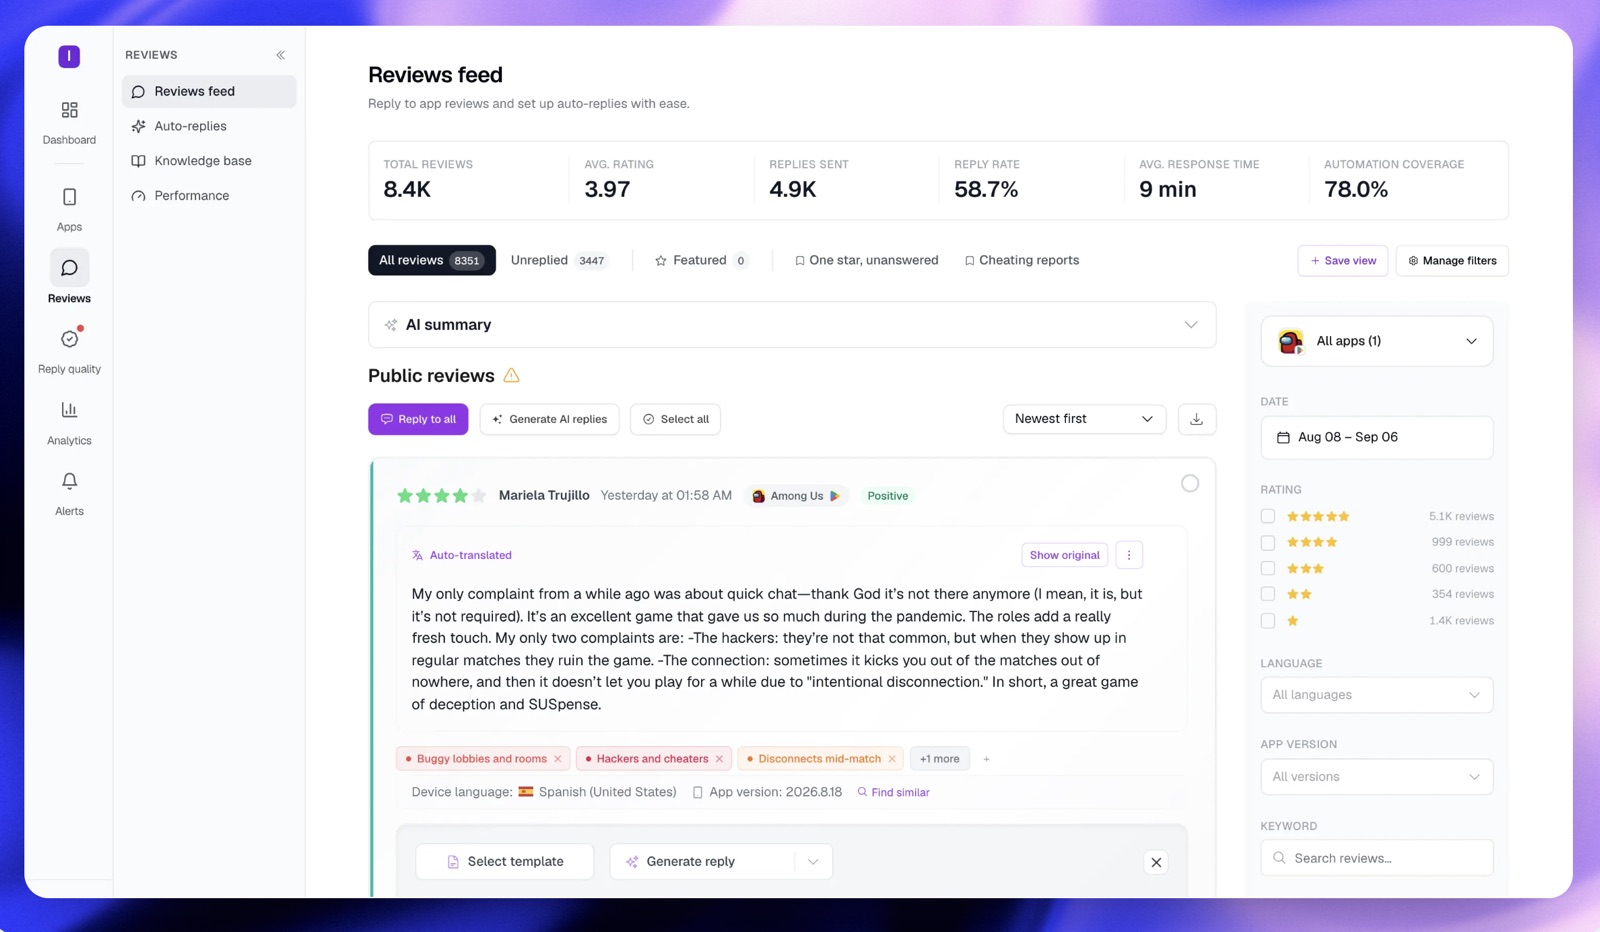Open the Newest first sort dropdown
The image size is (1600, 932).
pyautogui.click(x=1084, y=419)
